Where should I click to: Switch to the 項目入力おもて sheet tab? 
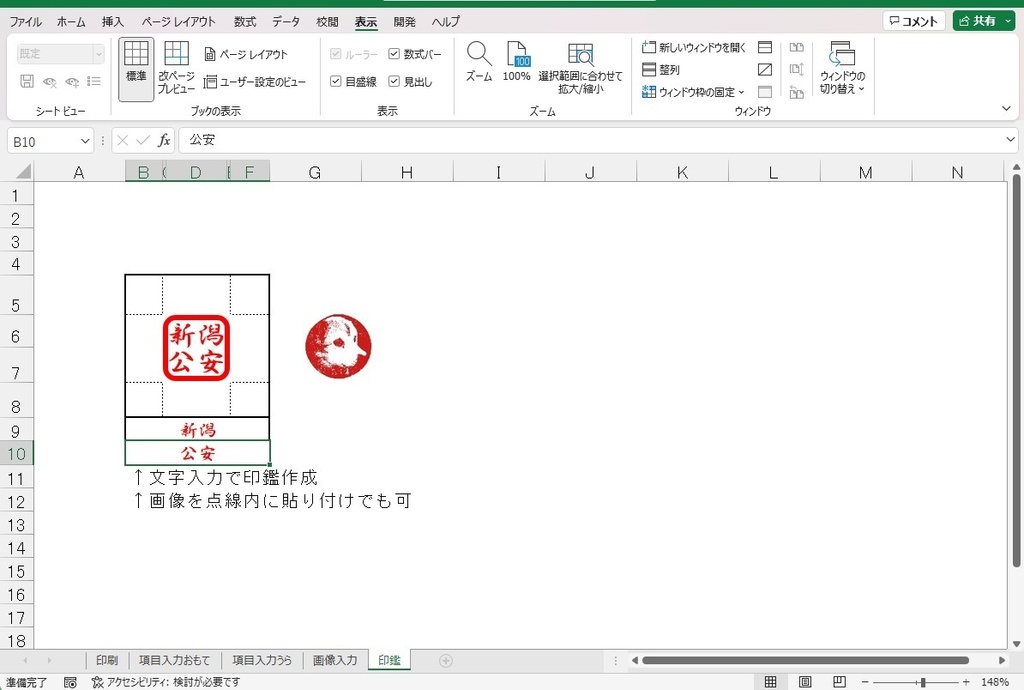174,660
